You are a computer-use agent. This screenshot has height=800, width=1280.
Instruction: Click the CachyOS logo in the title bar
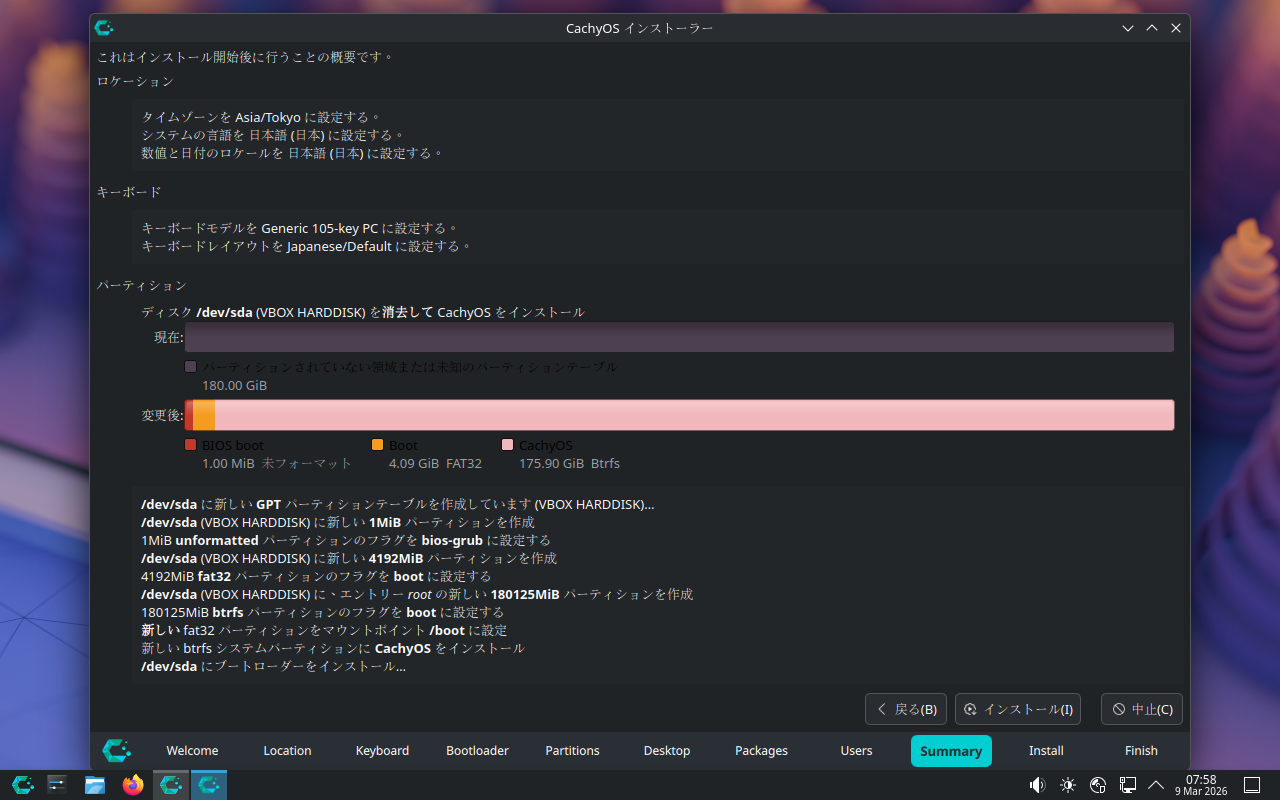click(104, 28)
